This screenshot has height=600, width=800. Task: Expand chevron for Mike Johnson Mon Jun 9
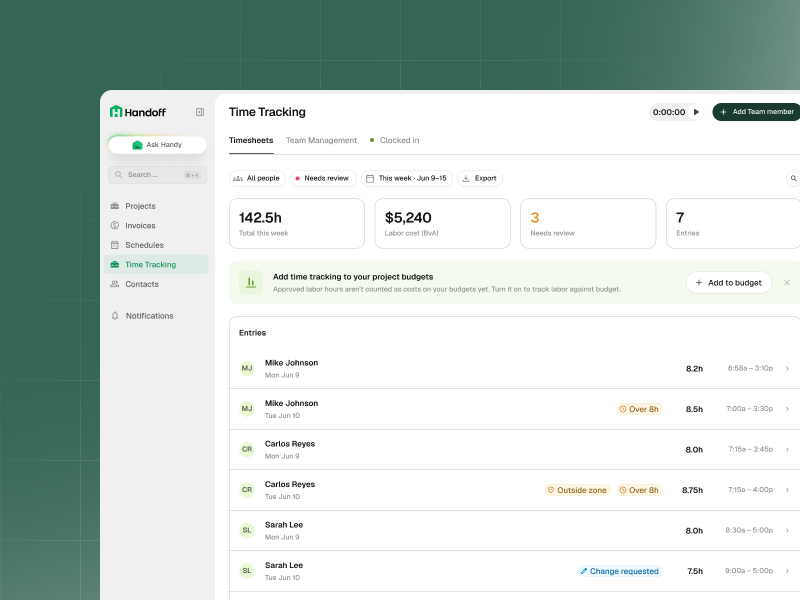pyautogui.click(x=787, y=368)
